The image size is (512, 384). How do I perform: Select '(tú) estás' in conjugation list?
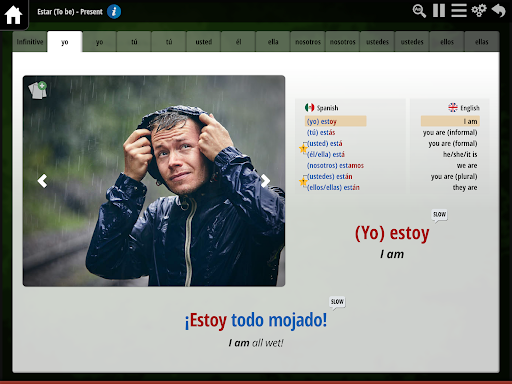pyautogui.click(x=321, y=132)
